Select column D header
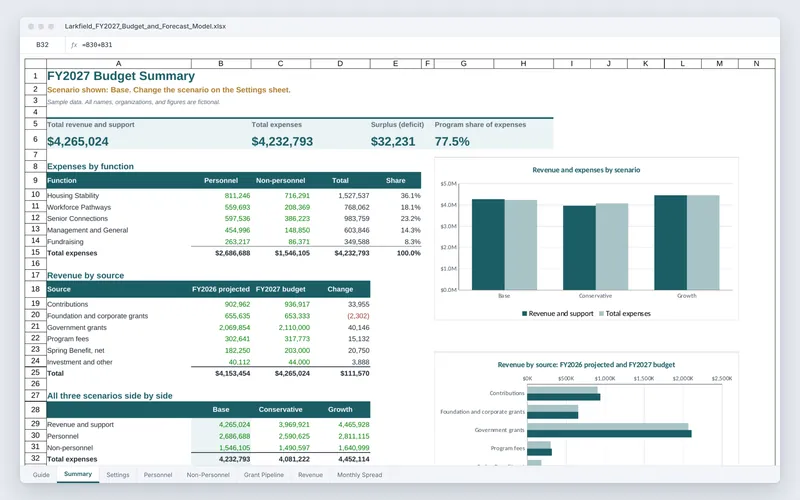Image resolution: width=800 pixels, height=500 pixels. [340, 64]
